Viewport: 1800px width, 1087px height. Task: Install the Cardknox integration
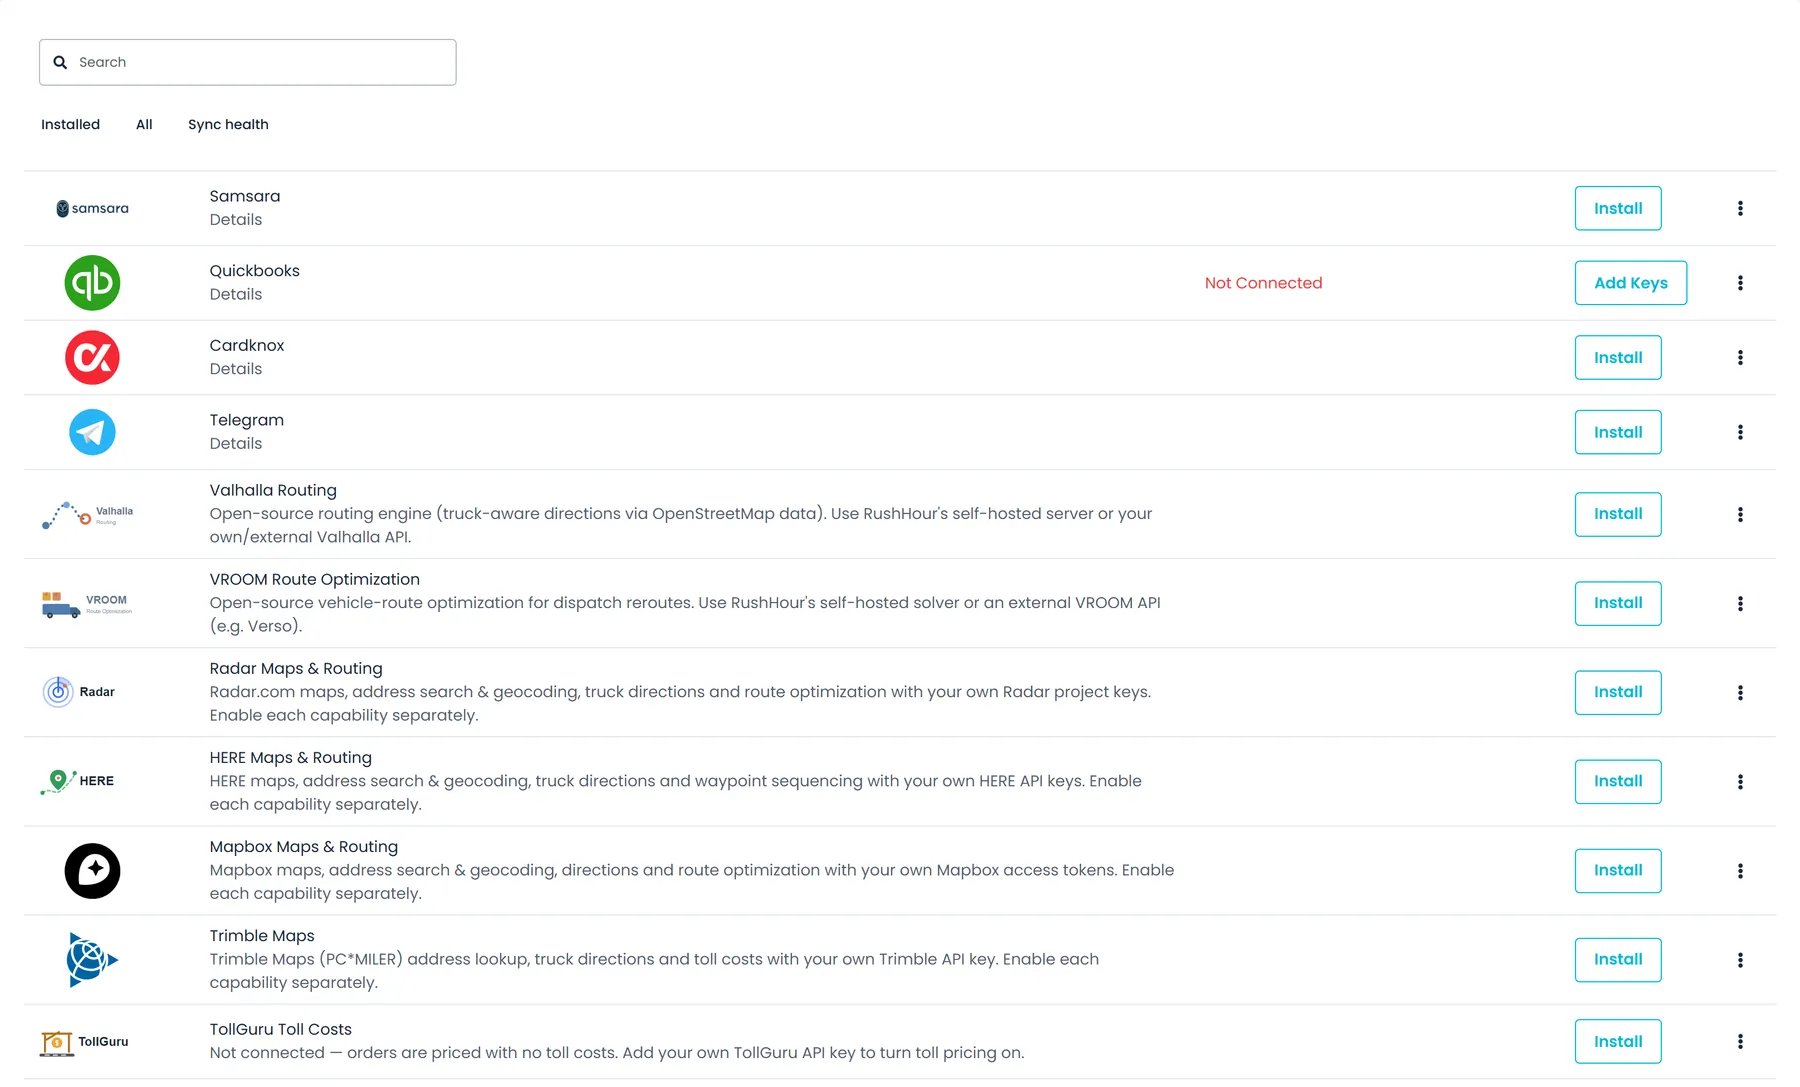[1618, 357]
